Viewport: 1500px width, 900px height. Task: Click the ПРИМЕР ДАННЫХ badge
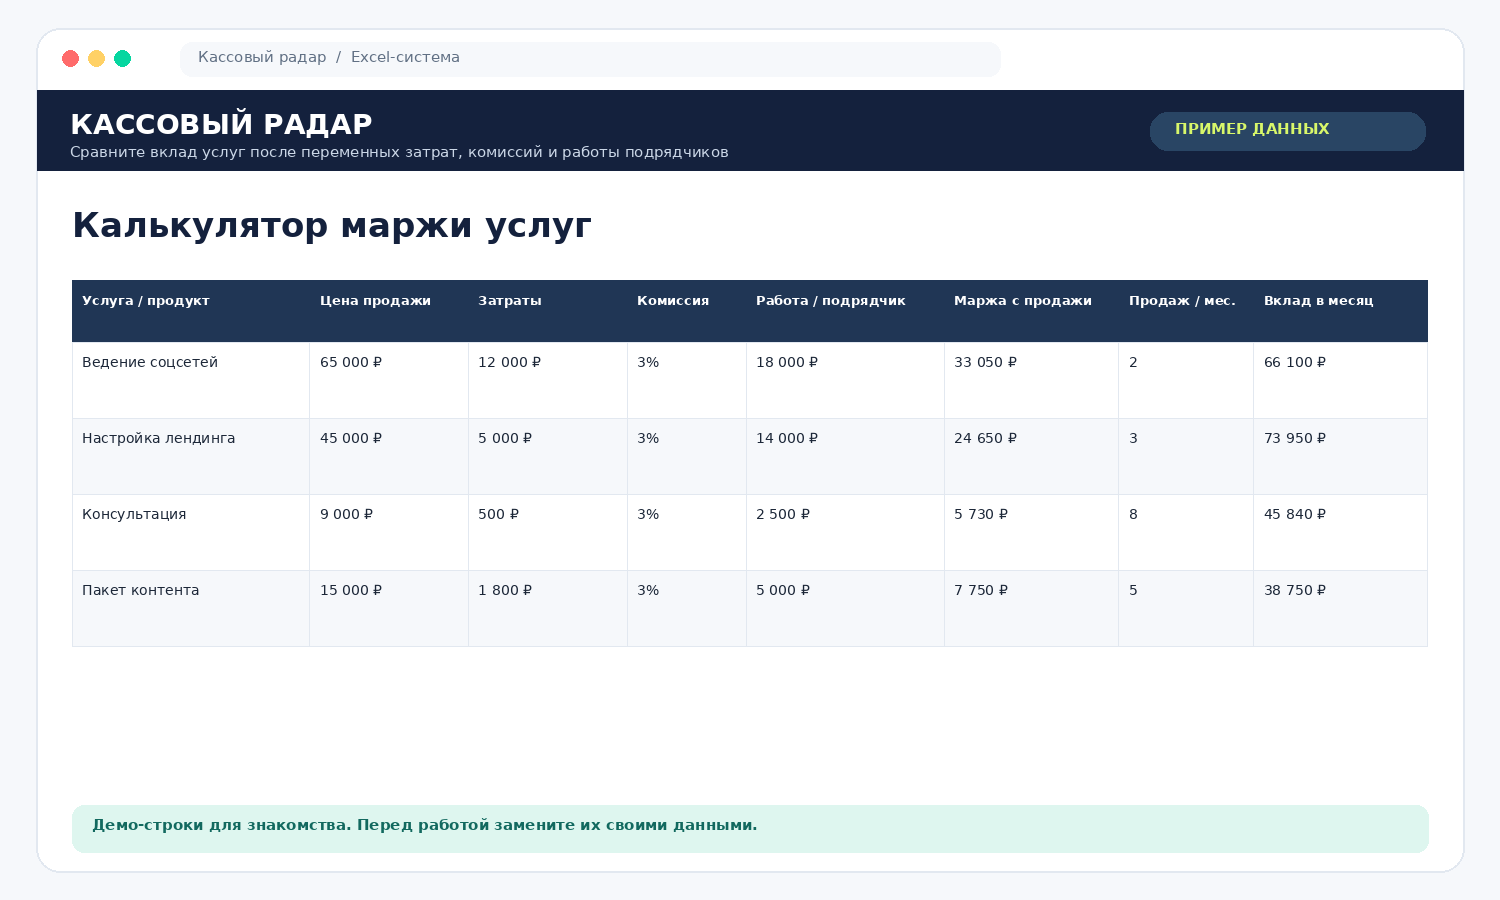tap(1288, 131)
